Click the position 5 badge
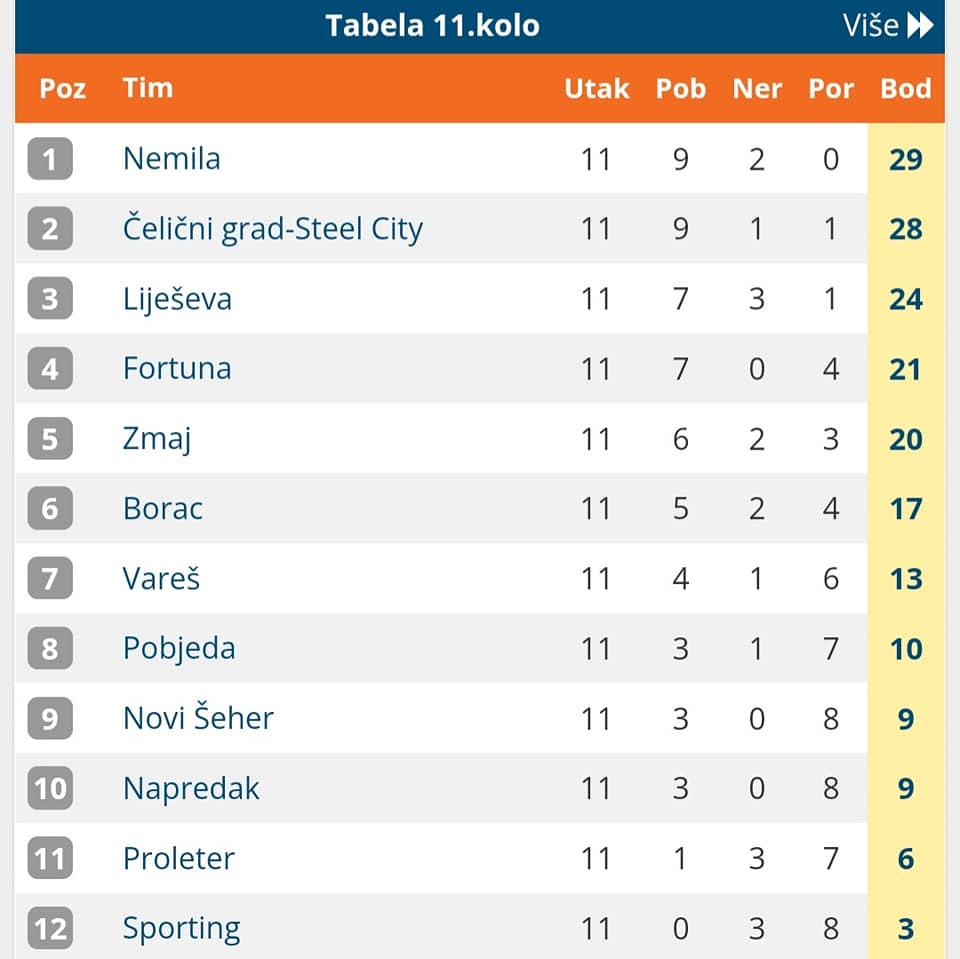 pos(50,439)
